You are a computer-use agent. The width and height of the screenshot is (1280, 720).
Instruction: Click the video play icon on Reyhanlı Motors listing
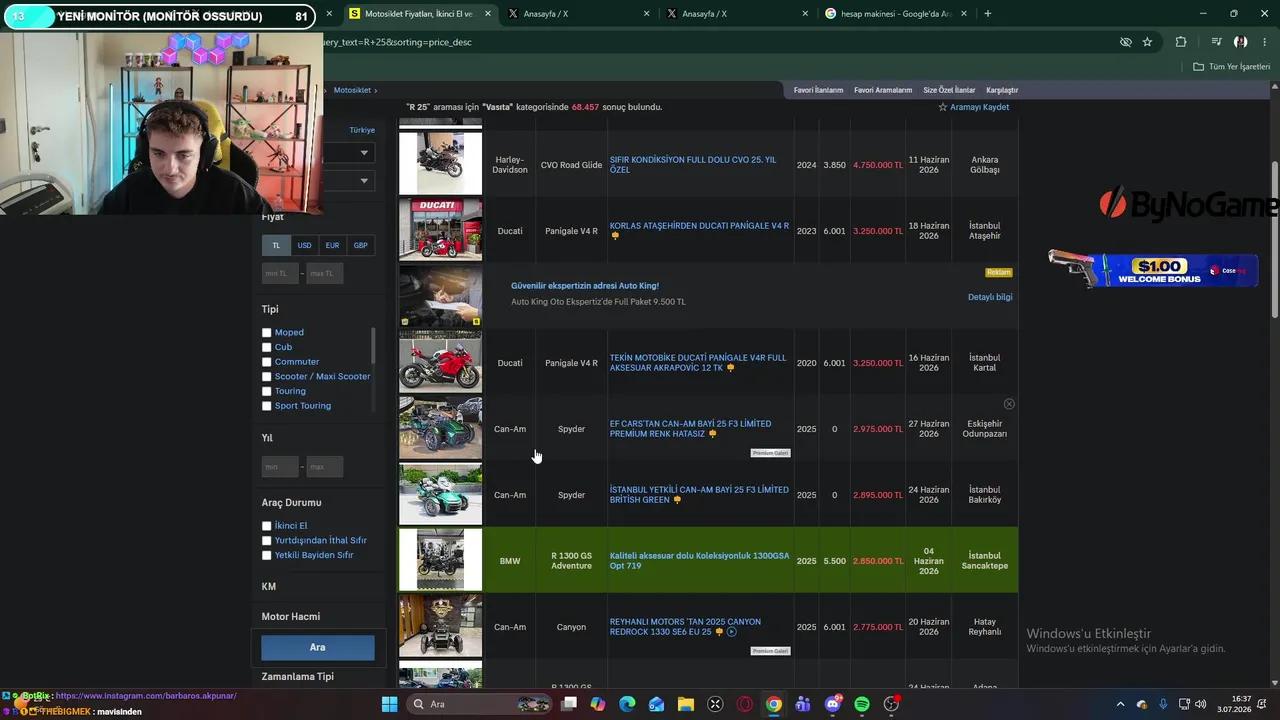pyautogui.click(x=731, y=632)
